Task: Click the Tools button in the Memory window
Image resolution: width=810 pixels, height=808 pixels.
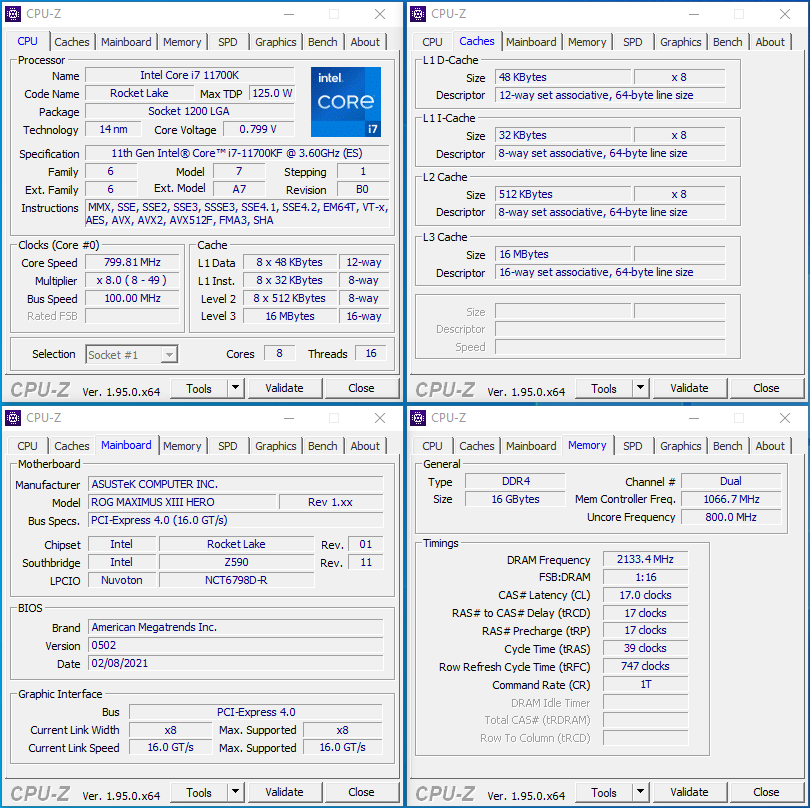Action: (x=604, y=793)
